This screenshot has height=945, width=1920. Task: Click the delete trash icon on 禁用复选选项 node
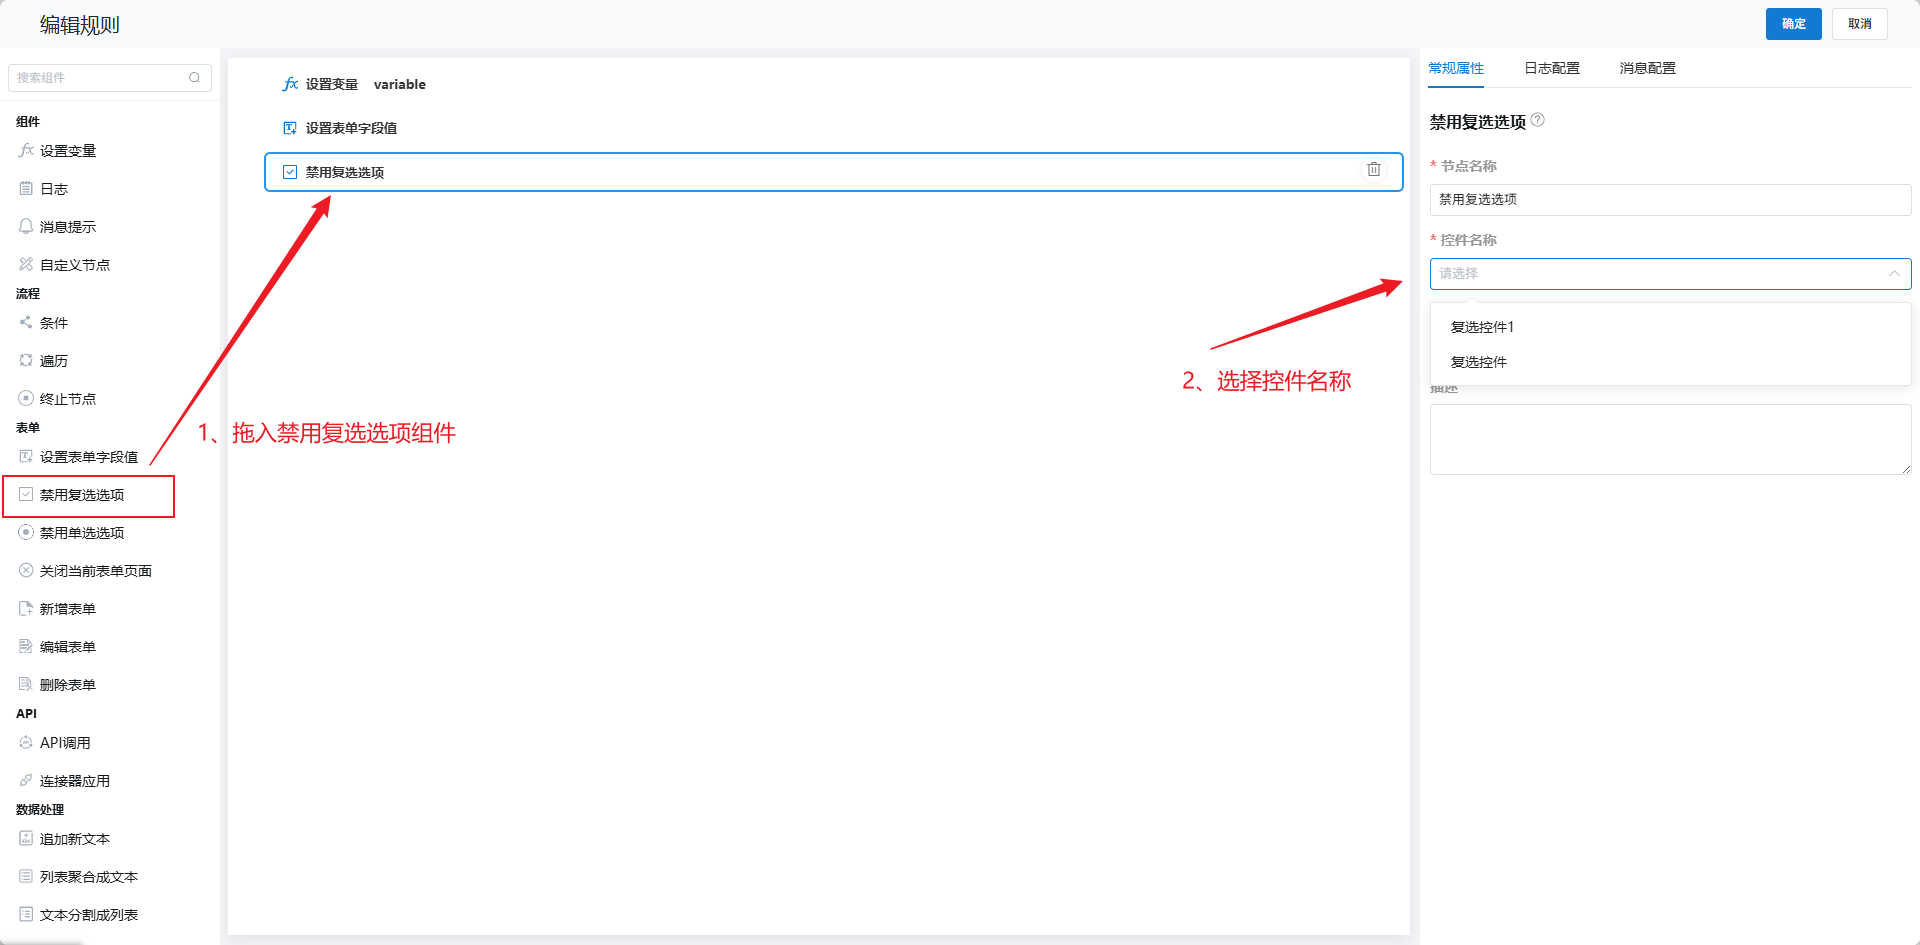[1374, 170]
